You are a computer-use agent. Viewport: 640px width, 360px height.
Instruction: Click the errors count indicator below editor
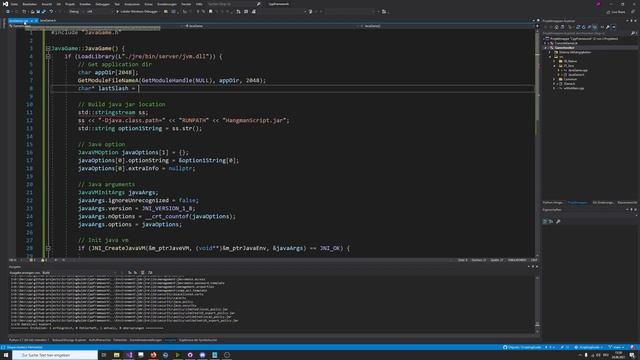point(32,260)
